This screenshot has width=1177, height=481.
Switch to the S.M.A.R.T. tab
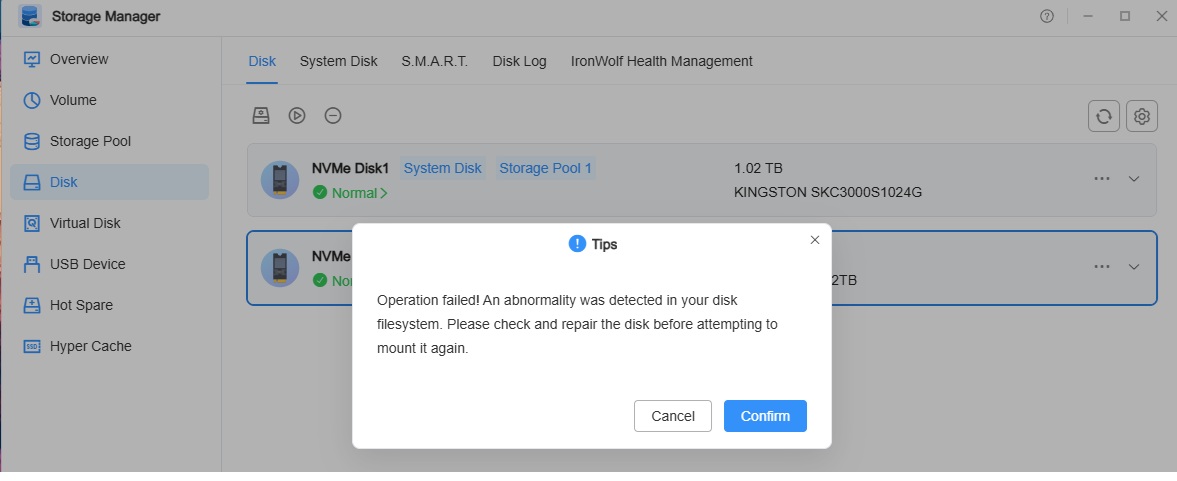pos(435,62)
